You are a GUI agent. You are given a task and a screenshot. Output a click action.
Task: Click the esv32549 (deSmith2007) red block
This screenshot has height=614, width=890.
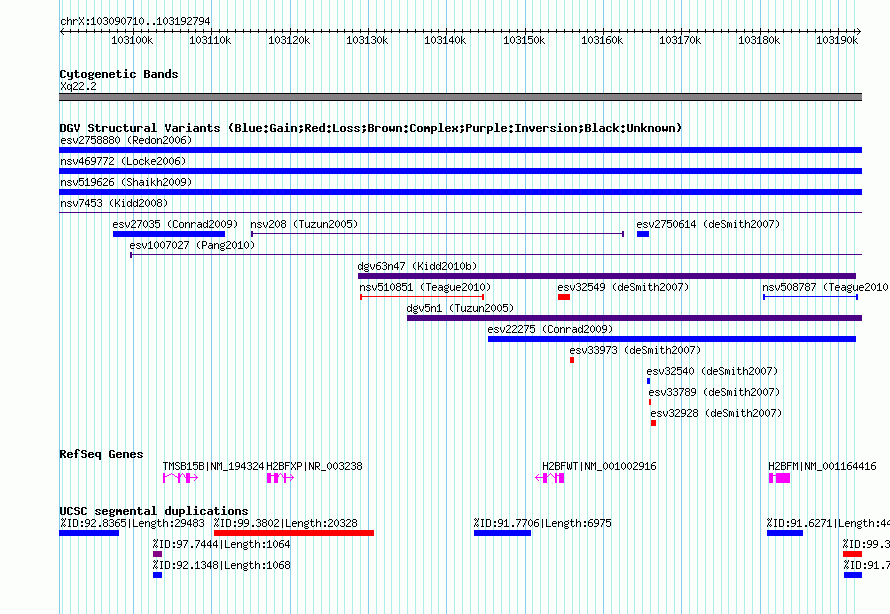(x=564, y=297)
